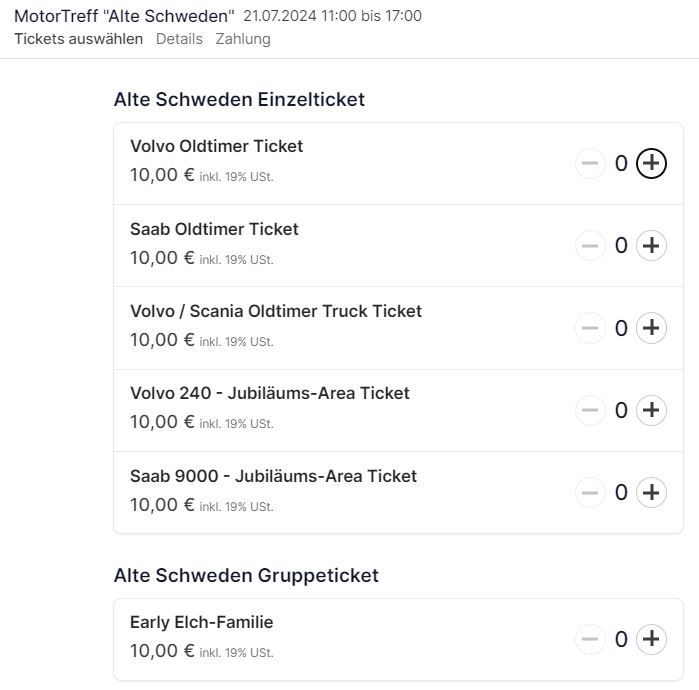Select the Volvo Oldtimer Ticket name
The height and width of the screenshot is (690, 699).
[216, 146]
